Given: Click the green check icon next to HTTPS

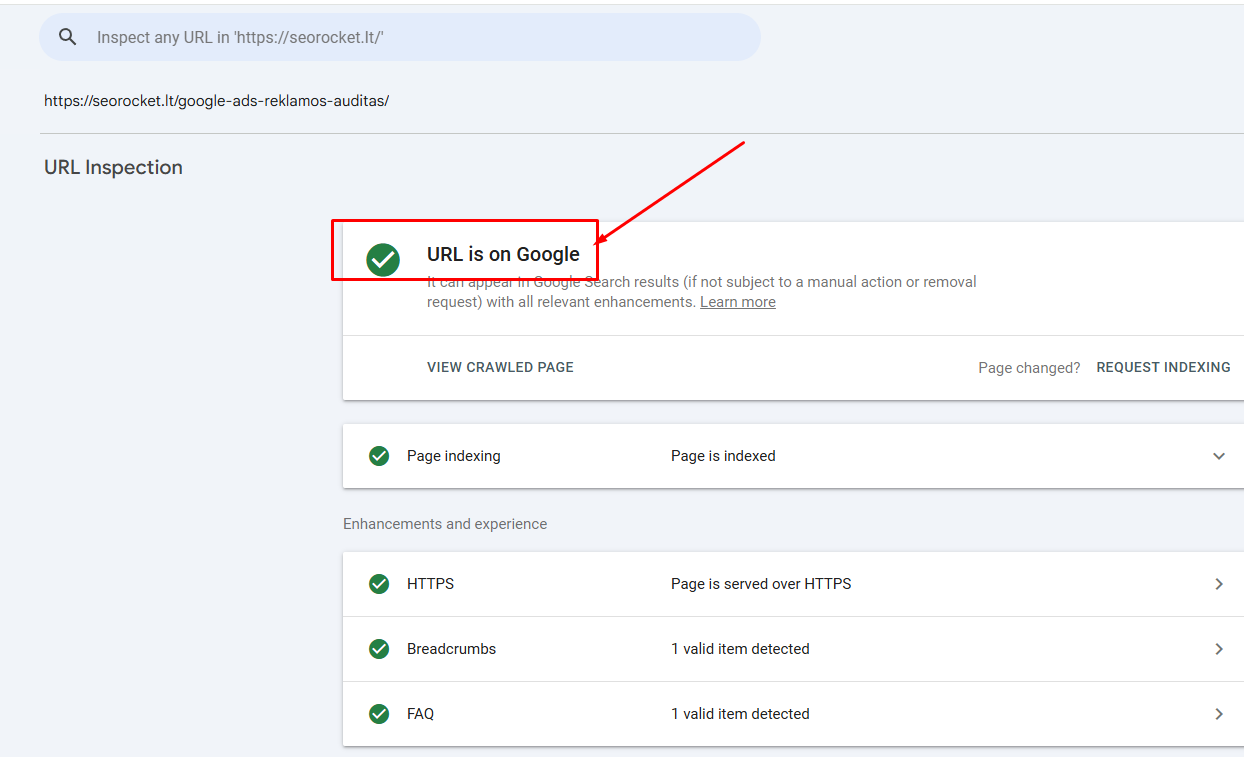Looking at the screenshot, I should click(379, 584).
